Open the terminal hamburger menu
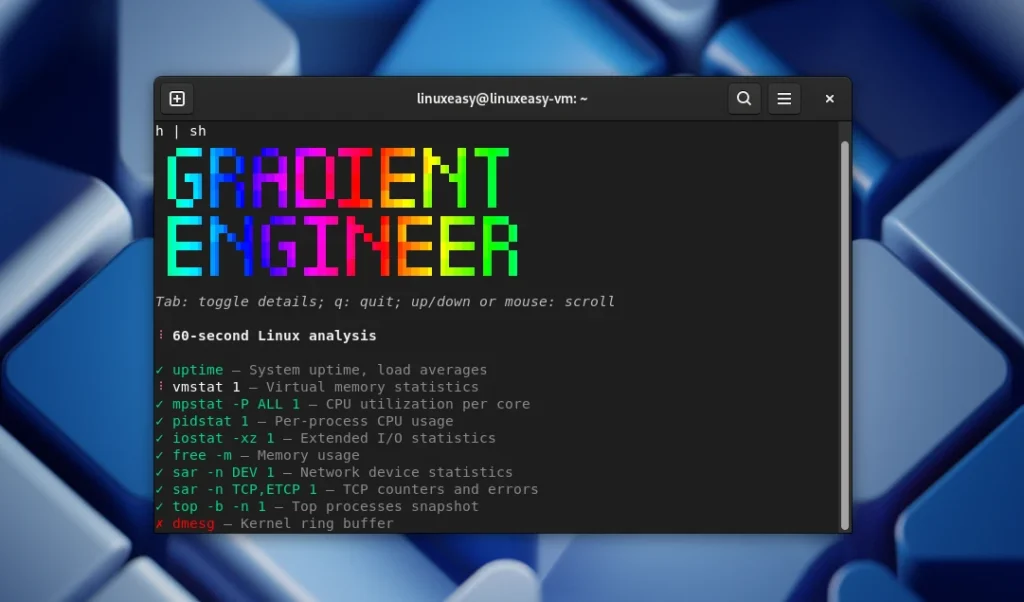 (784, 98)
